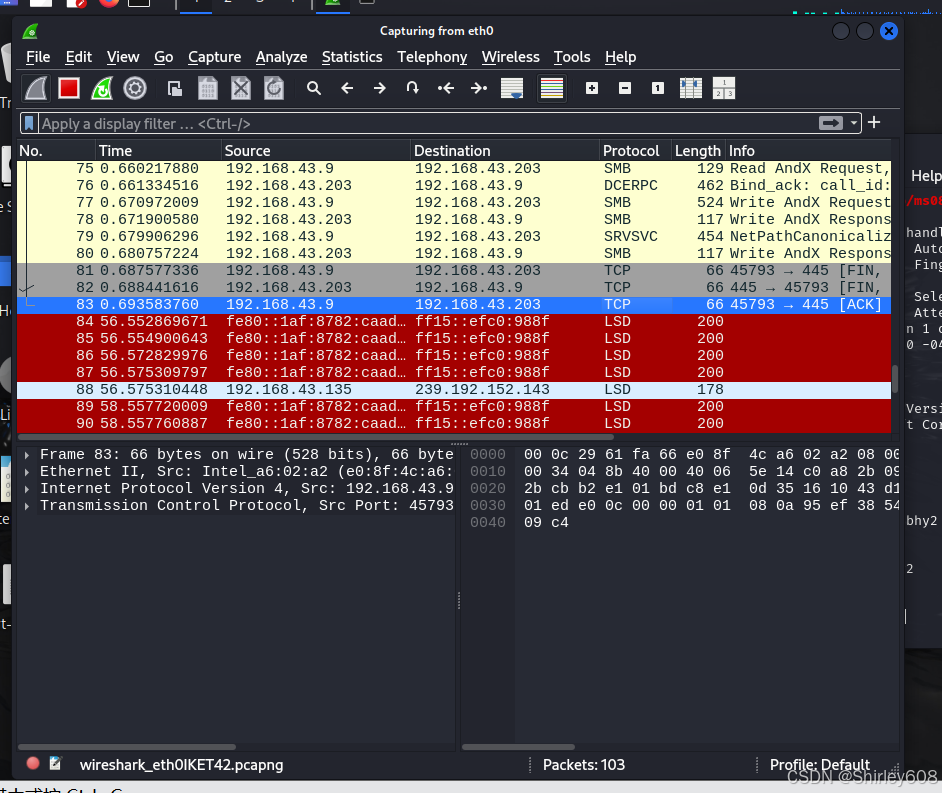The width and height of the screenshot is (942, 793).
Task: Reload capture file icon
Action: (x=274, y=89)
